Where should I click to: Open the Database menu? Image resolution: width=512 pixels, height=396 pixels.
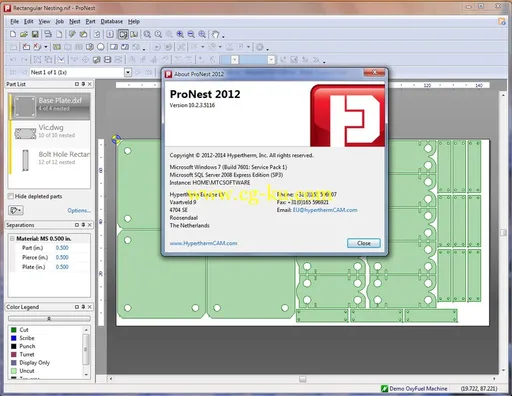tap(112, 22)
